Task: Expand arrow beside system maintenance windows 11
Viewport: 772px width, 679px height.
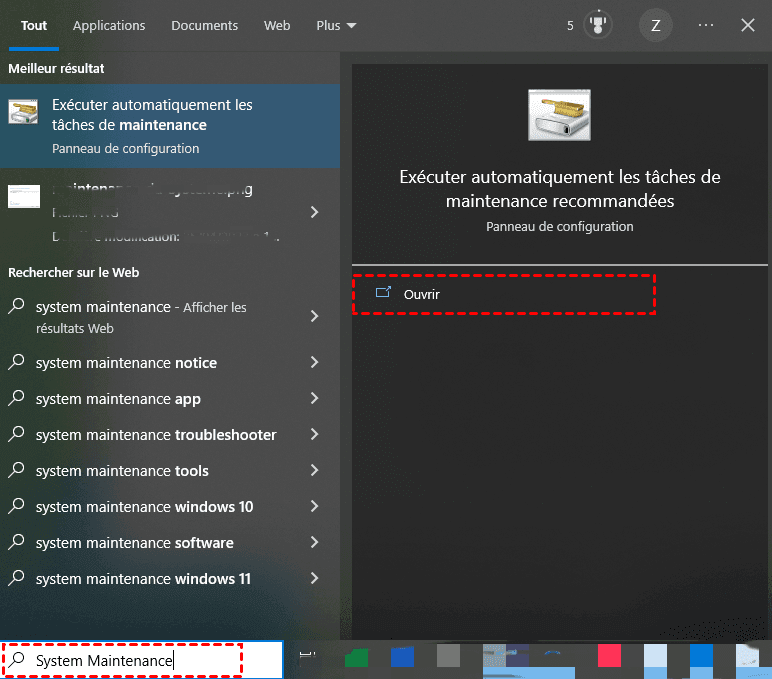Action: click(x=314, y=578)
